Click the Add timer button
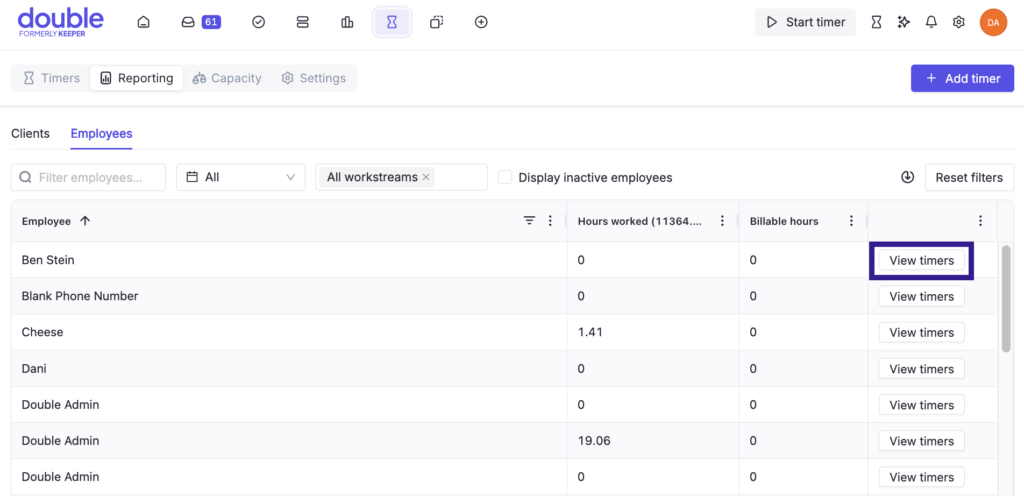 point(962,78)
